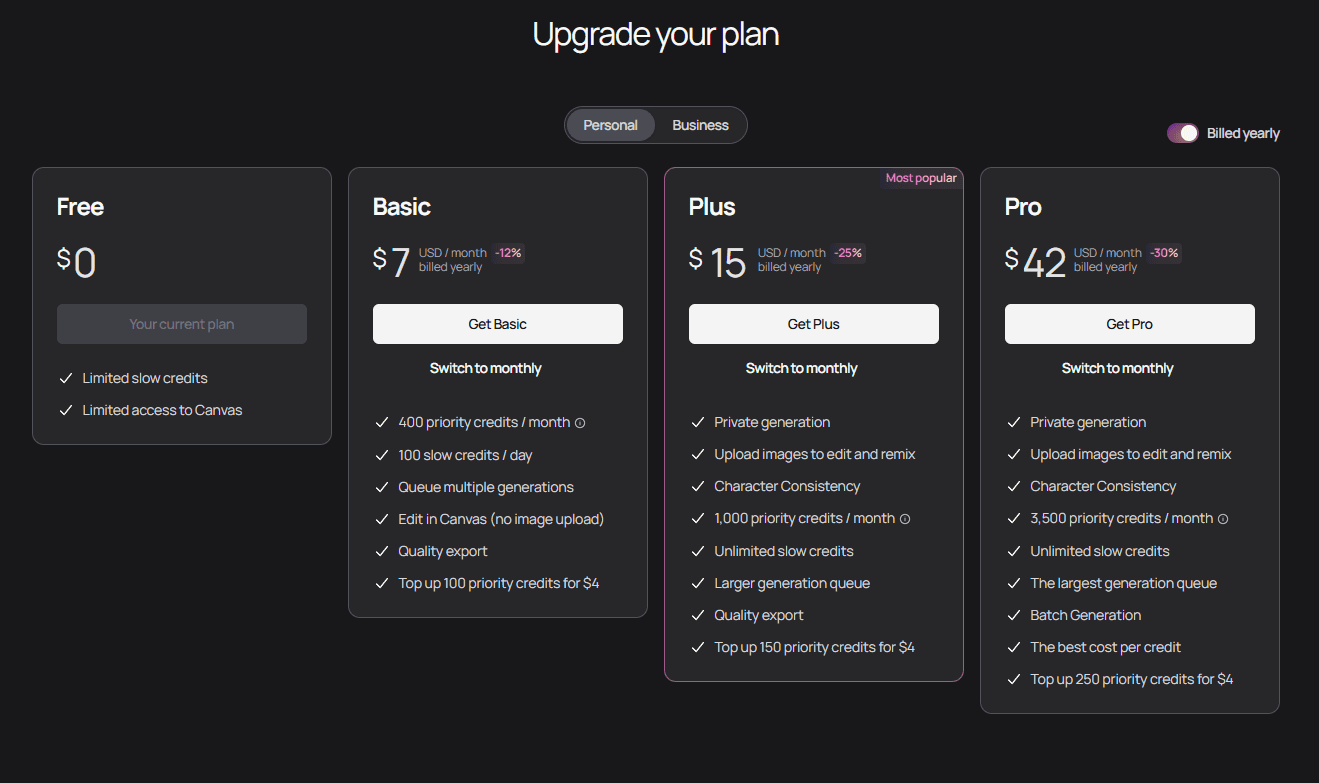Image resolution: width=1319 pixels, height=783 pixels.
Task: Click Switch to monthly under Pro
Action: [1117, 368]
